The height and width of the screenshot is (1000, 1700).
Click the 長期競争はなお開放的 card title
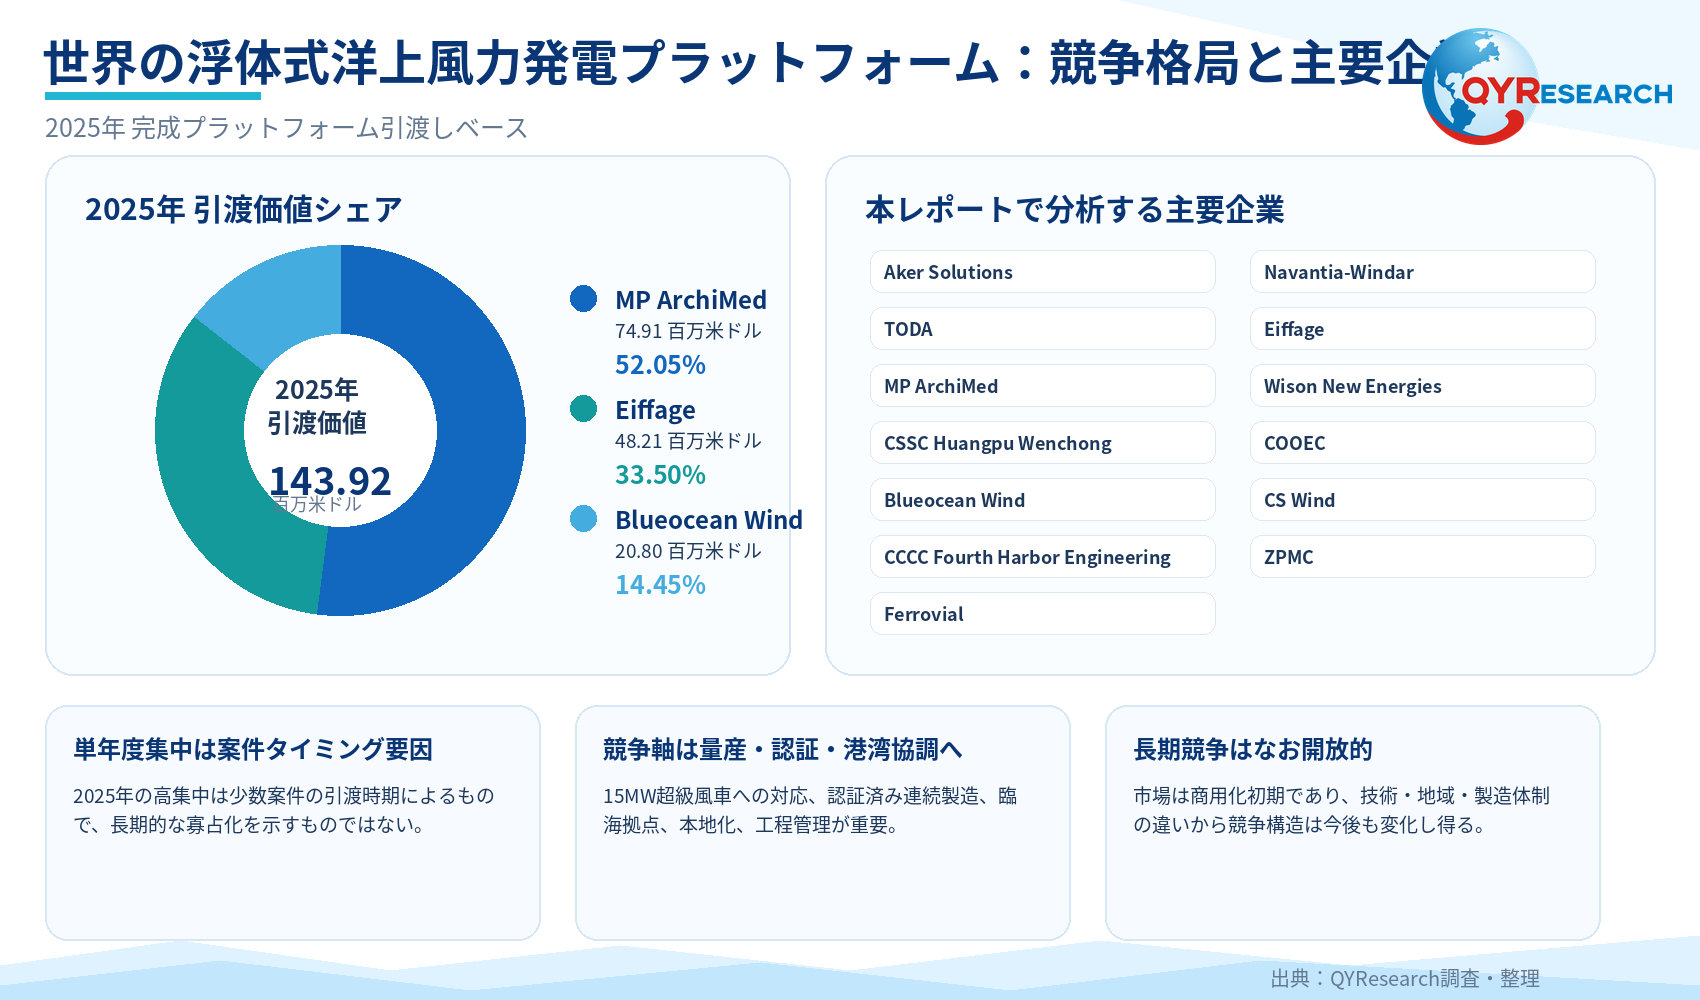[x=1252, y=749]
